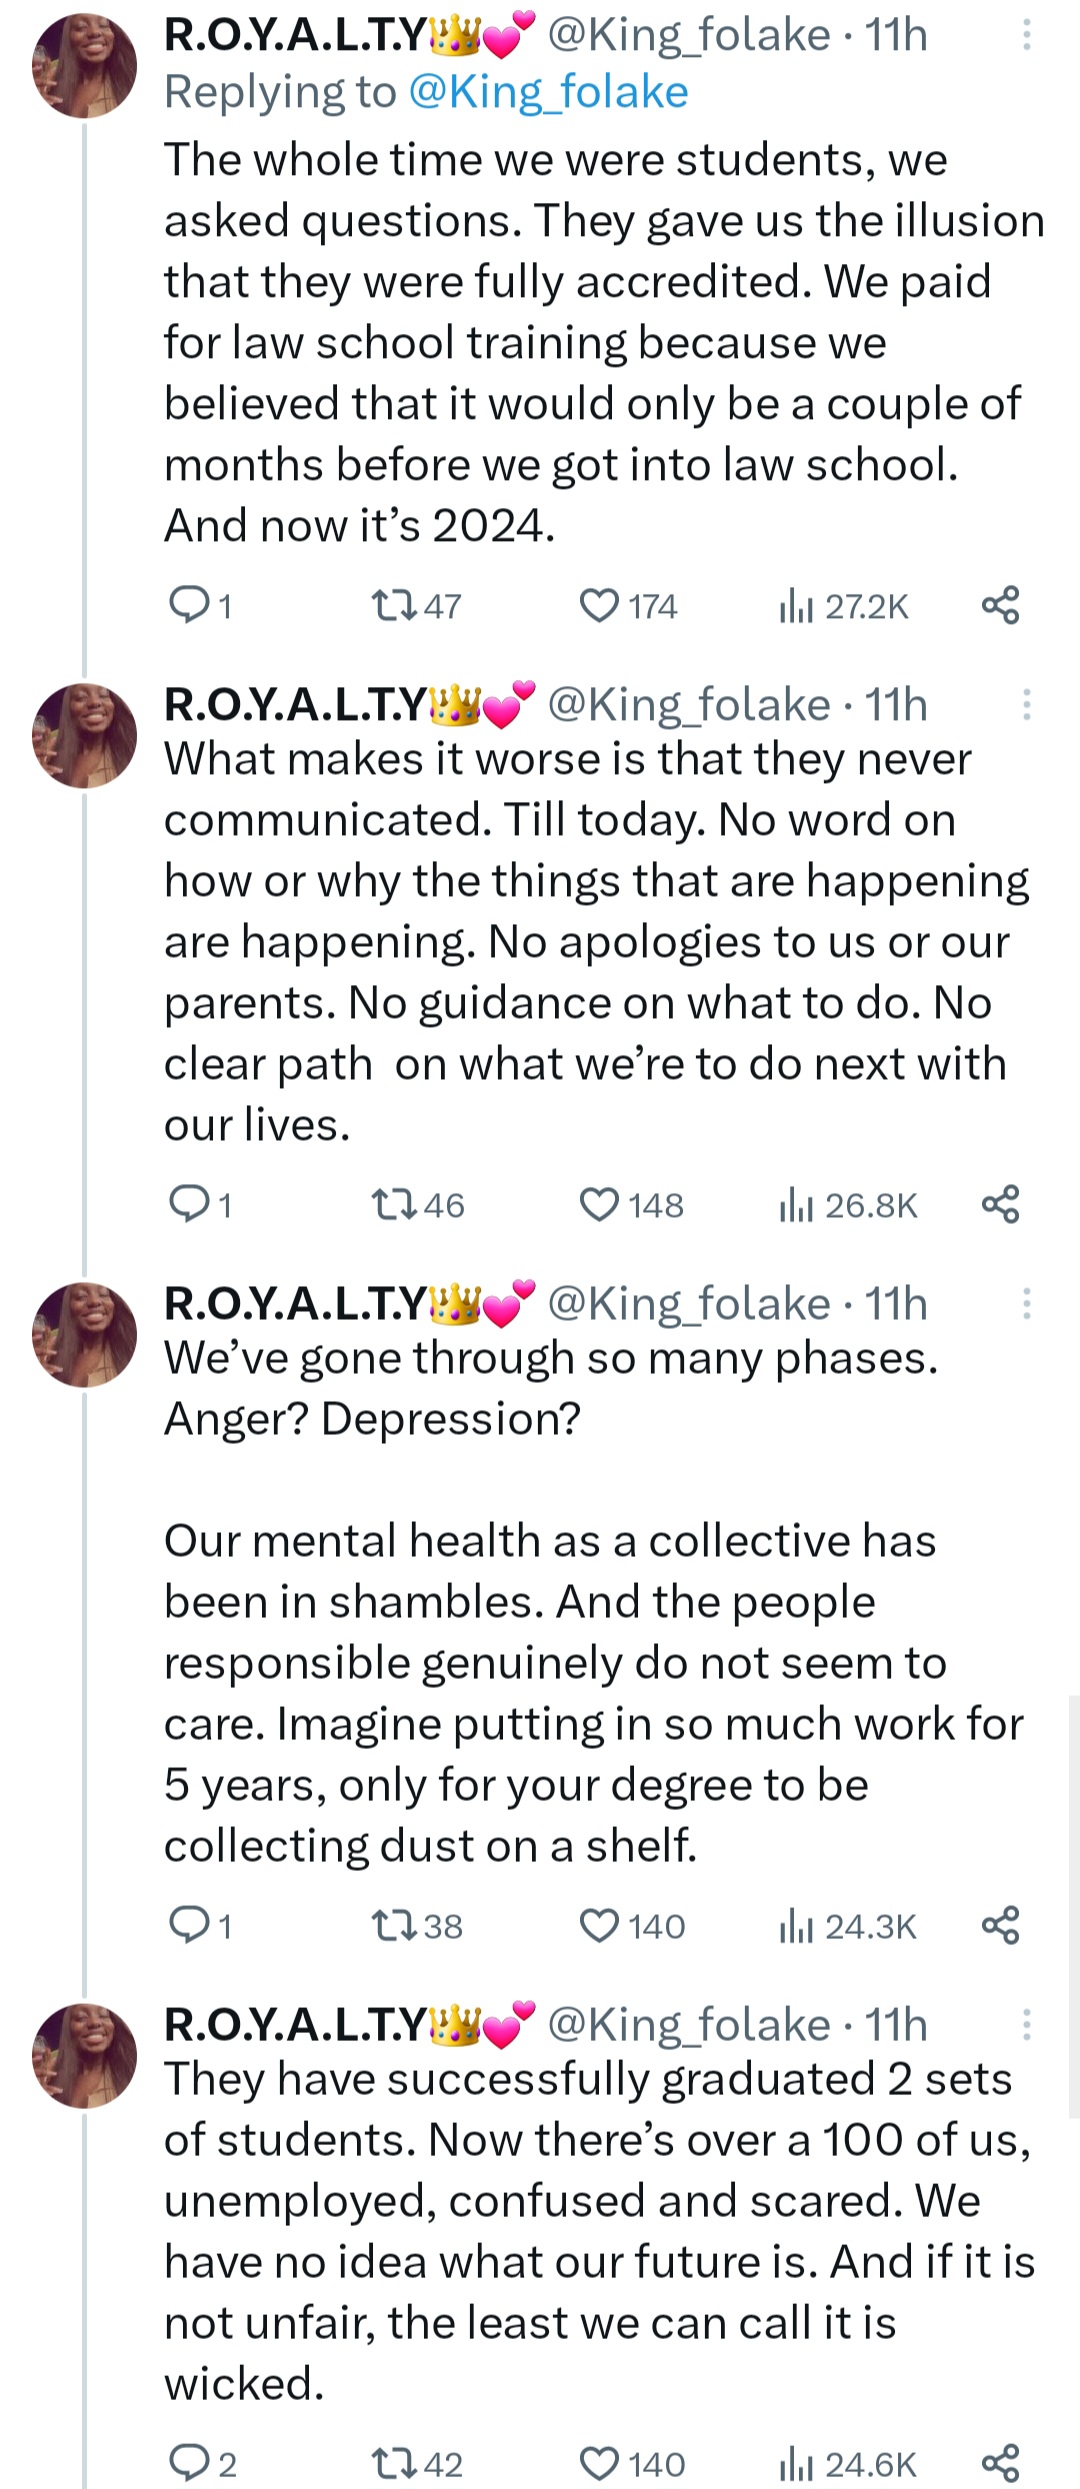View analytics for the 26.8K views tweet
The height and width of the screenshot is (2489, 1080).
(x=848, y=1205)
